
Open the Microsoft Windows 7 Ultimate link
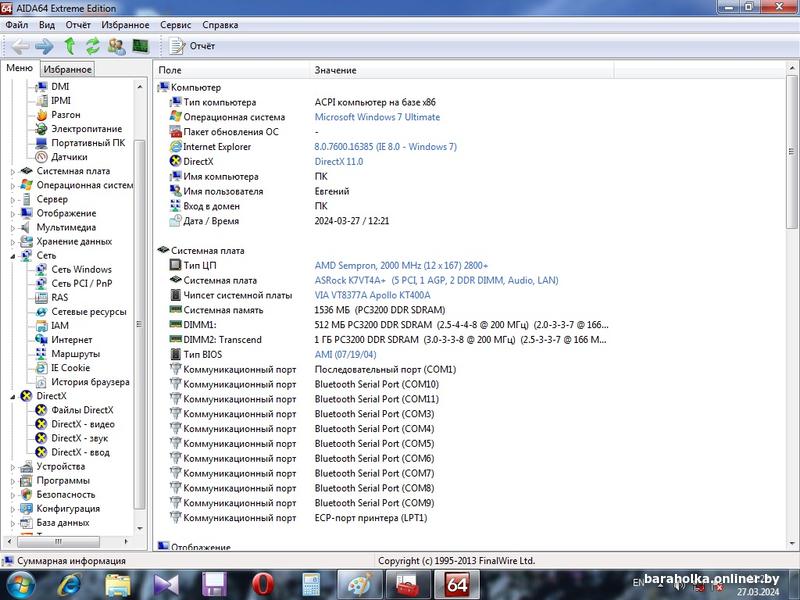(377, 117)
